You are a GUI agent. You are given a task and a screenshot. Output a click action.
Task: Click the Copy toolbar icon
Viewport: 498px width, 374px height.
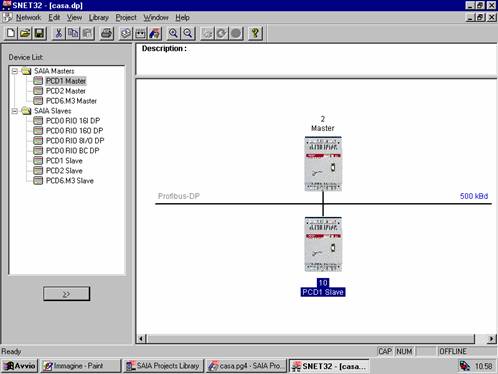point(73,33)
